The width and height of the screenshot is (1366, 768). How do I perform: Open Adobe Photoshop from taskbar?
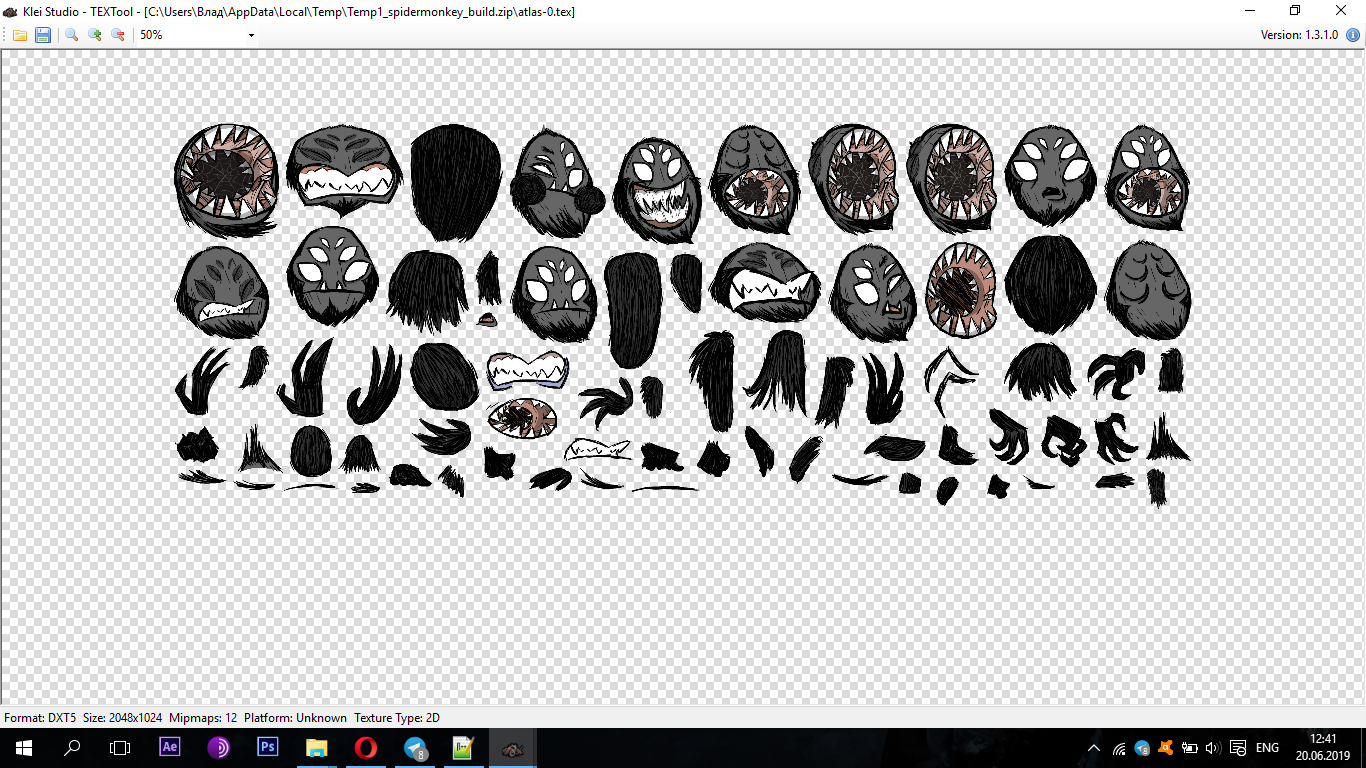tap(268, 747)
